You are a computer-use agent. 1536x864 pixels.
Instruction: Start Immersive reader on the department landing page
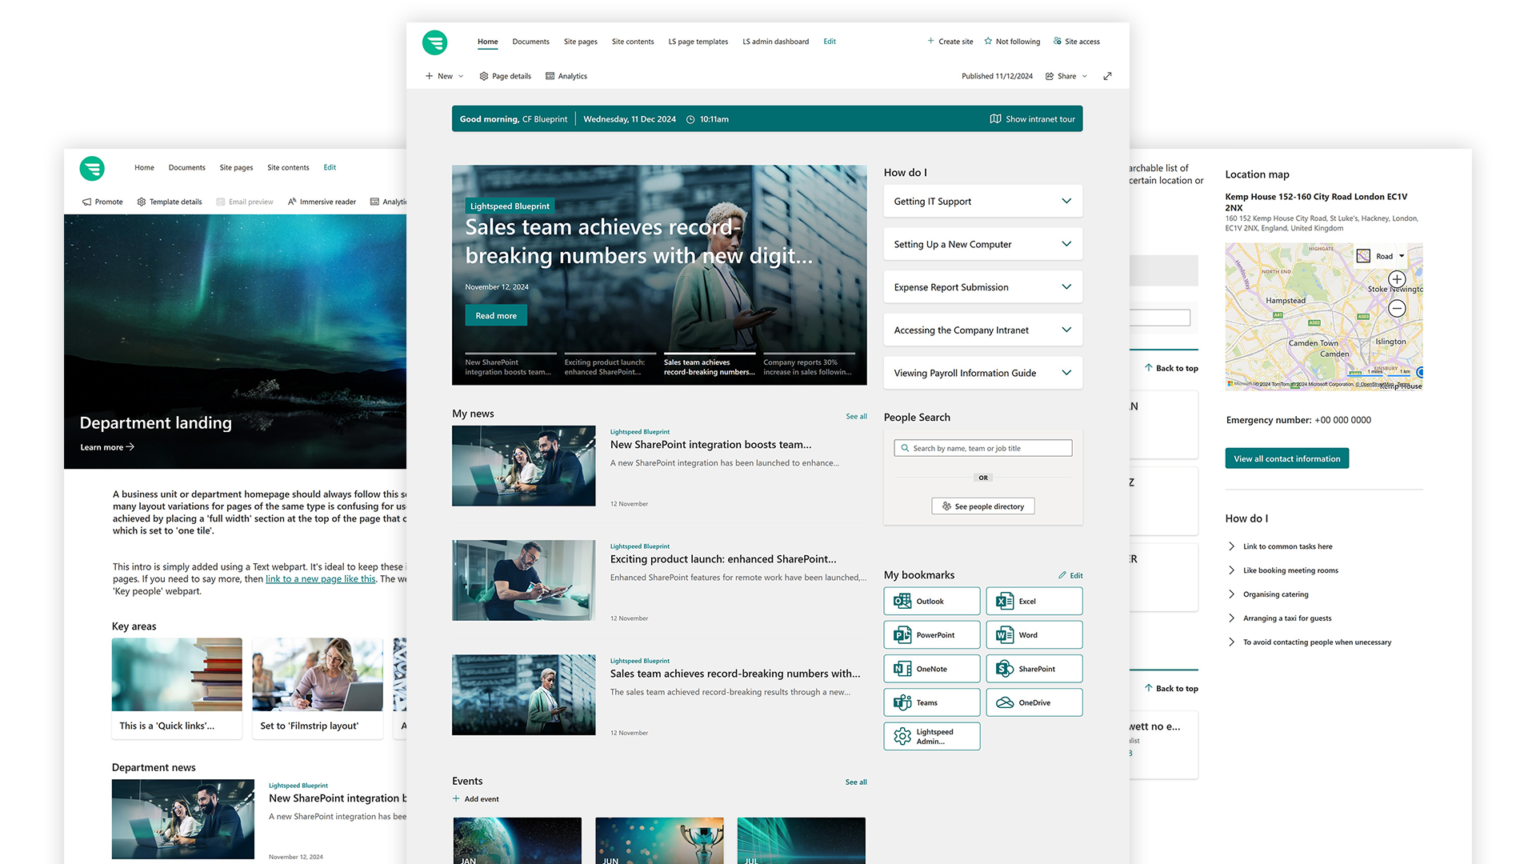322,201
